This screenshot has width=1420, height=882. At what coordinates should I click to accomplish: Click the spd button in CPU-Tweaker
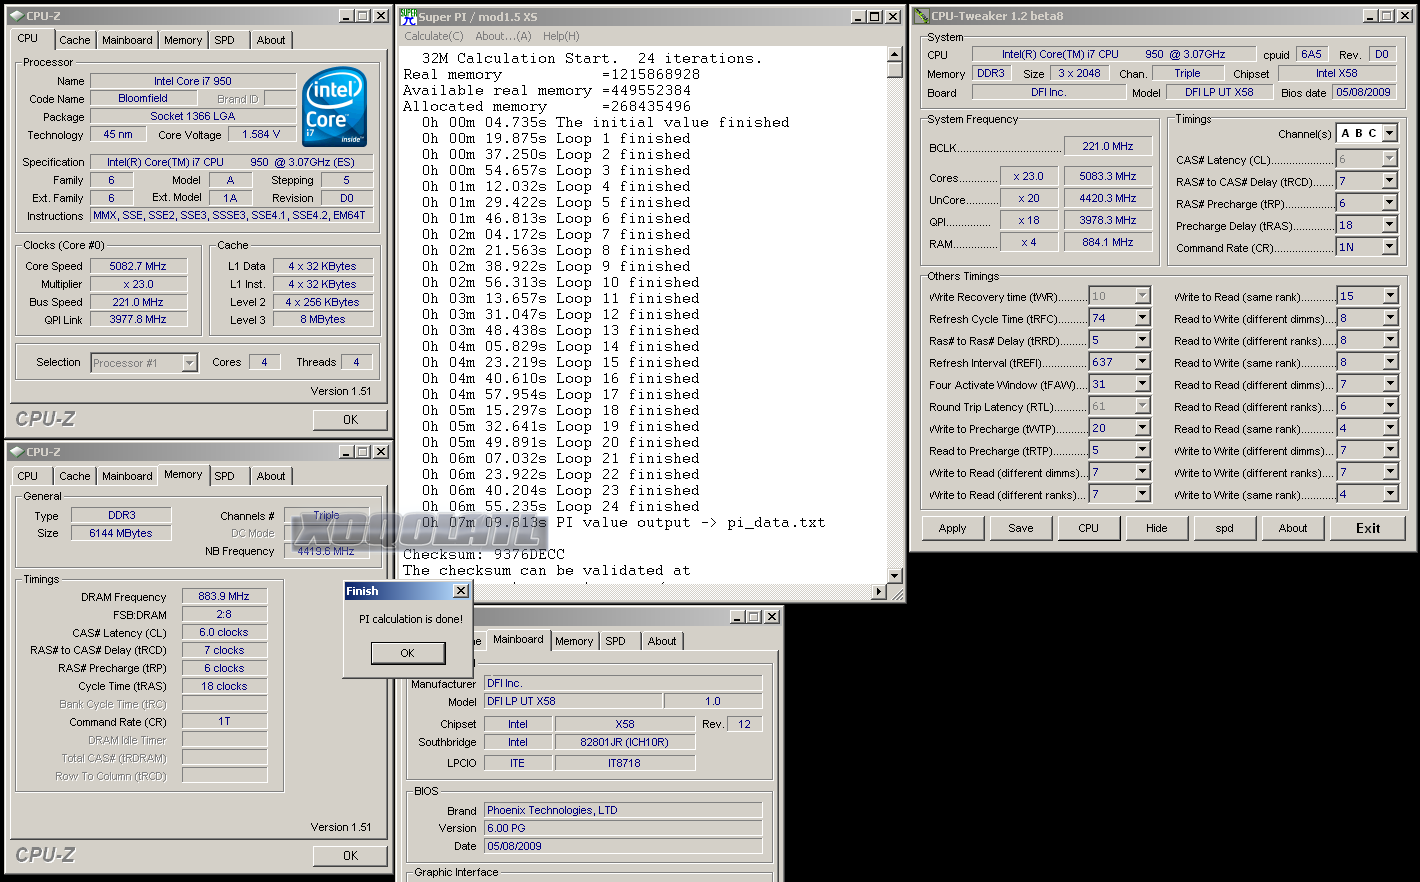click(1225, 528)
